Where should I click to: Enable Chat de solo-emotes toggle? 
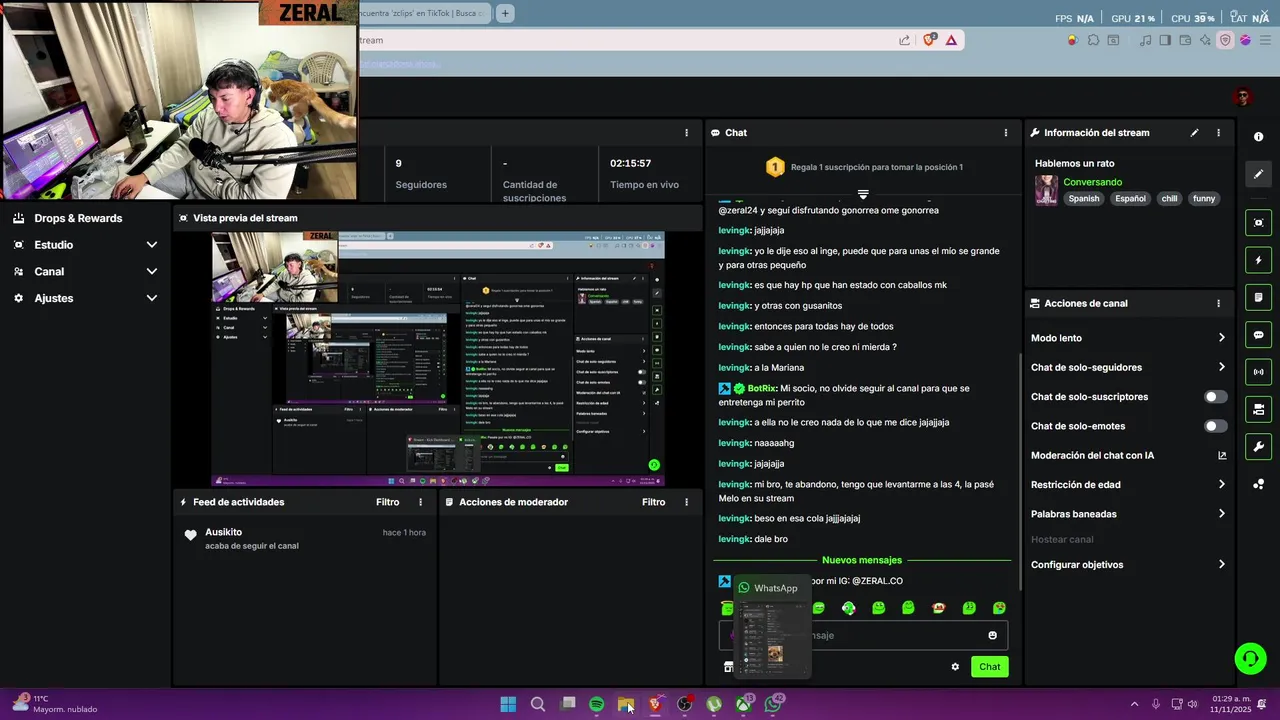pos(1215,426)
